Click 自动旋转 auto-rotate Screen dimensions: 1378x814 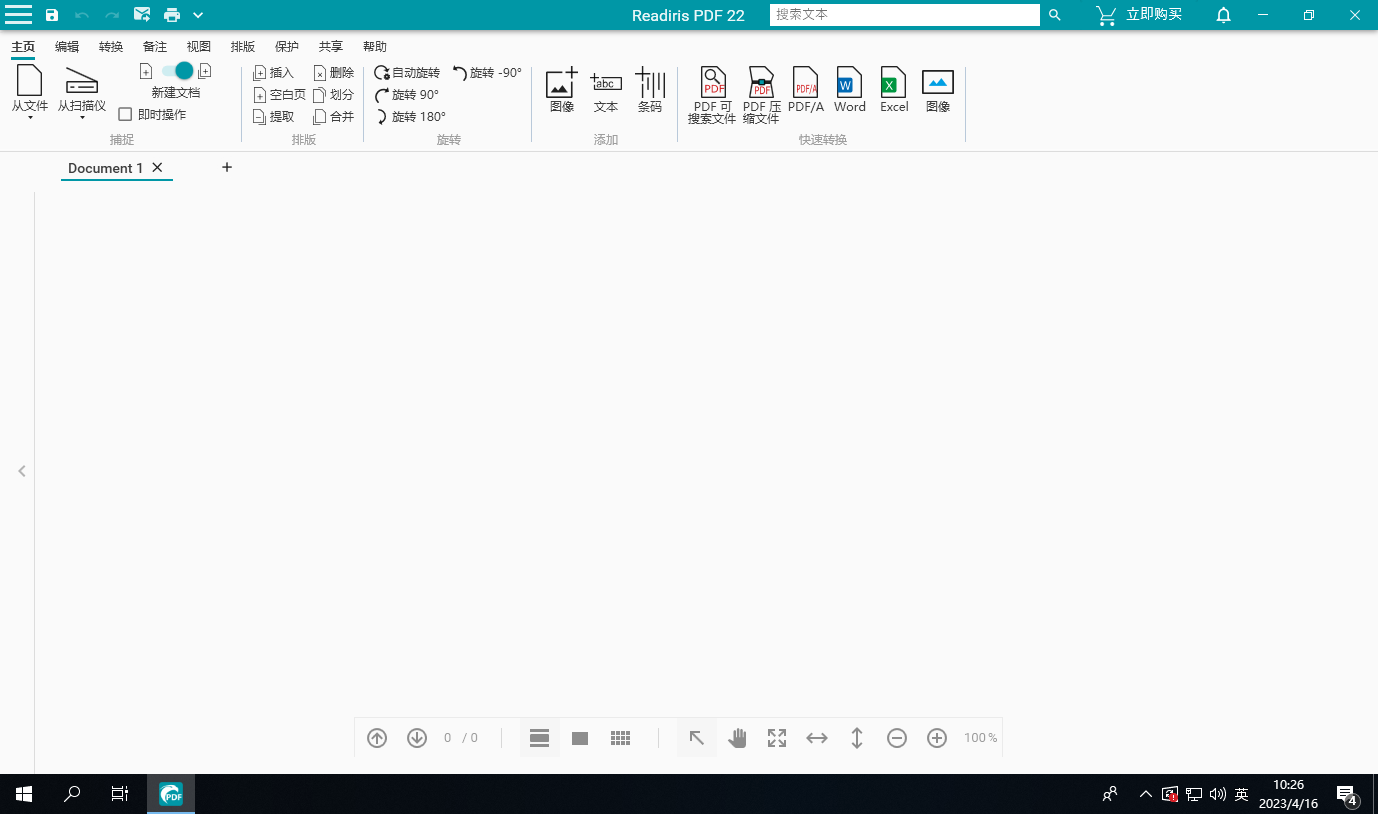click(407, 73)
